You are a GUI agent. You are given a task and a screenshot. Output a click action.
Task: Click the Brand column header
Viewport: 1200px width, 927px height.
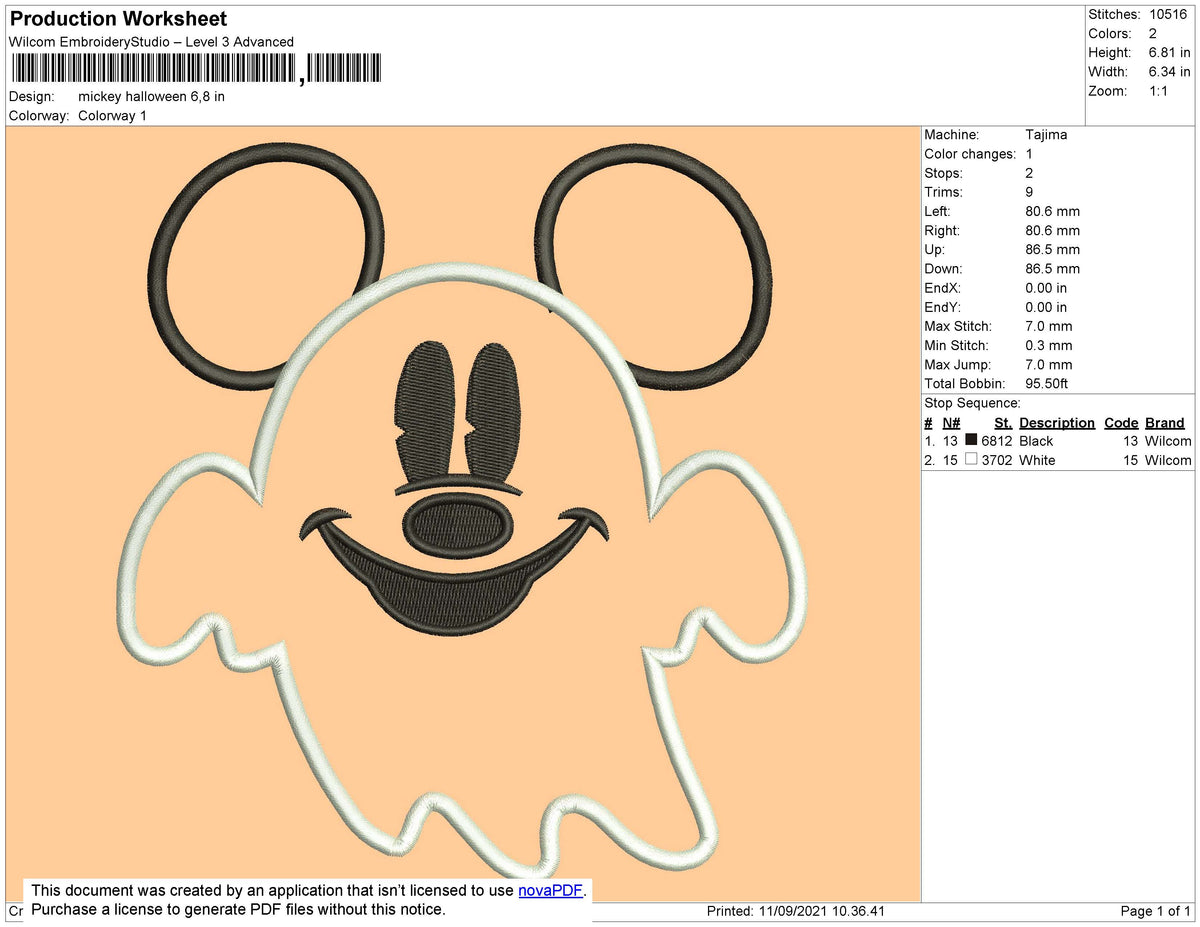click(x=1165, y=423)
